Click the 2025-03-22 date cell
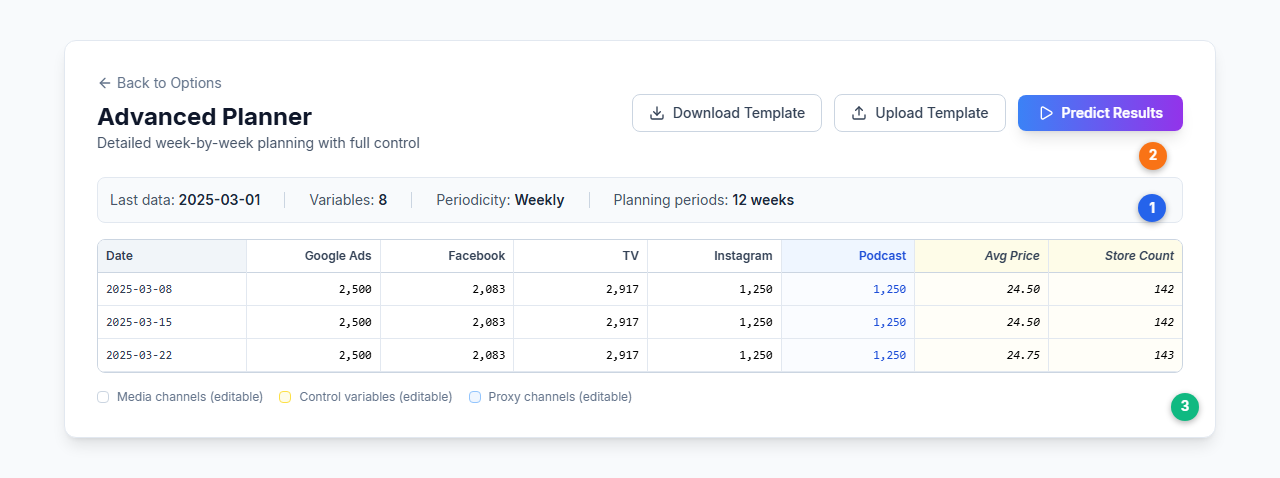Image resolution: width=1280 pixels, height=478 pixels. pyautogui.click(x=172, y=355)
